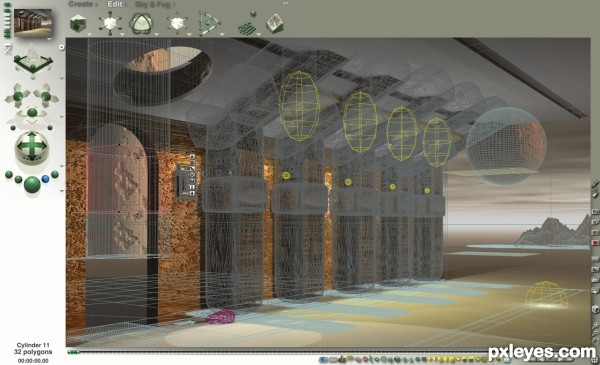Viewport: 600px width, 365px height.
Task: Click the View Control camera-view diagram
Action: click(33, 61)
